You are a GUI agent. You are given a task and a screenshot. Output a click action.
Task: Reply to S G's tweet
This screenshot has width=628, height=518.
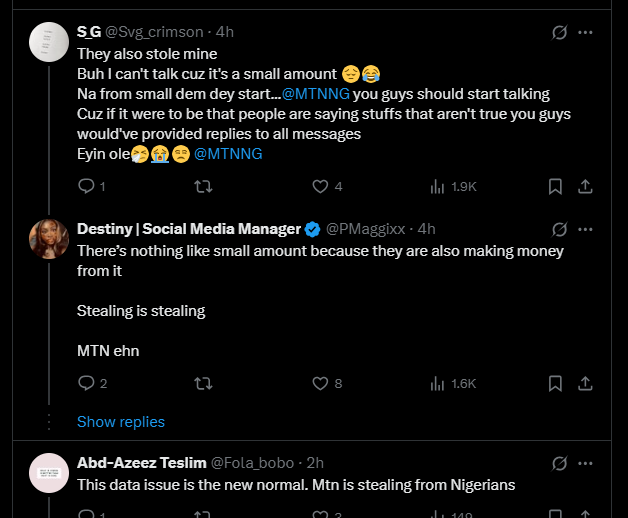(x=86, y=186)
